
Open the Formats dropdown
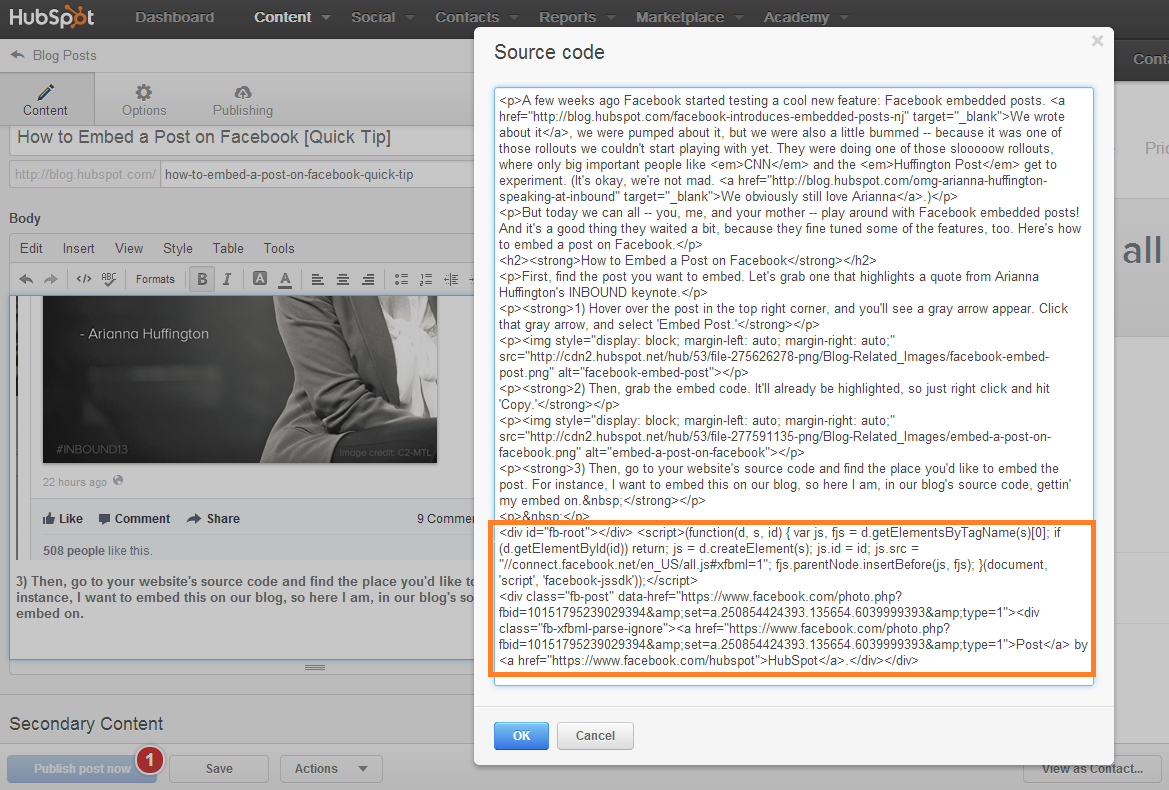156,279
